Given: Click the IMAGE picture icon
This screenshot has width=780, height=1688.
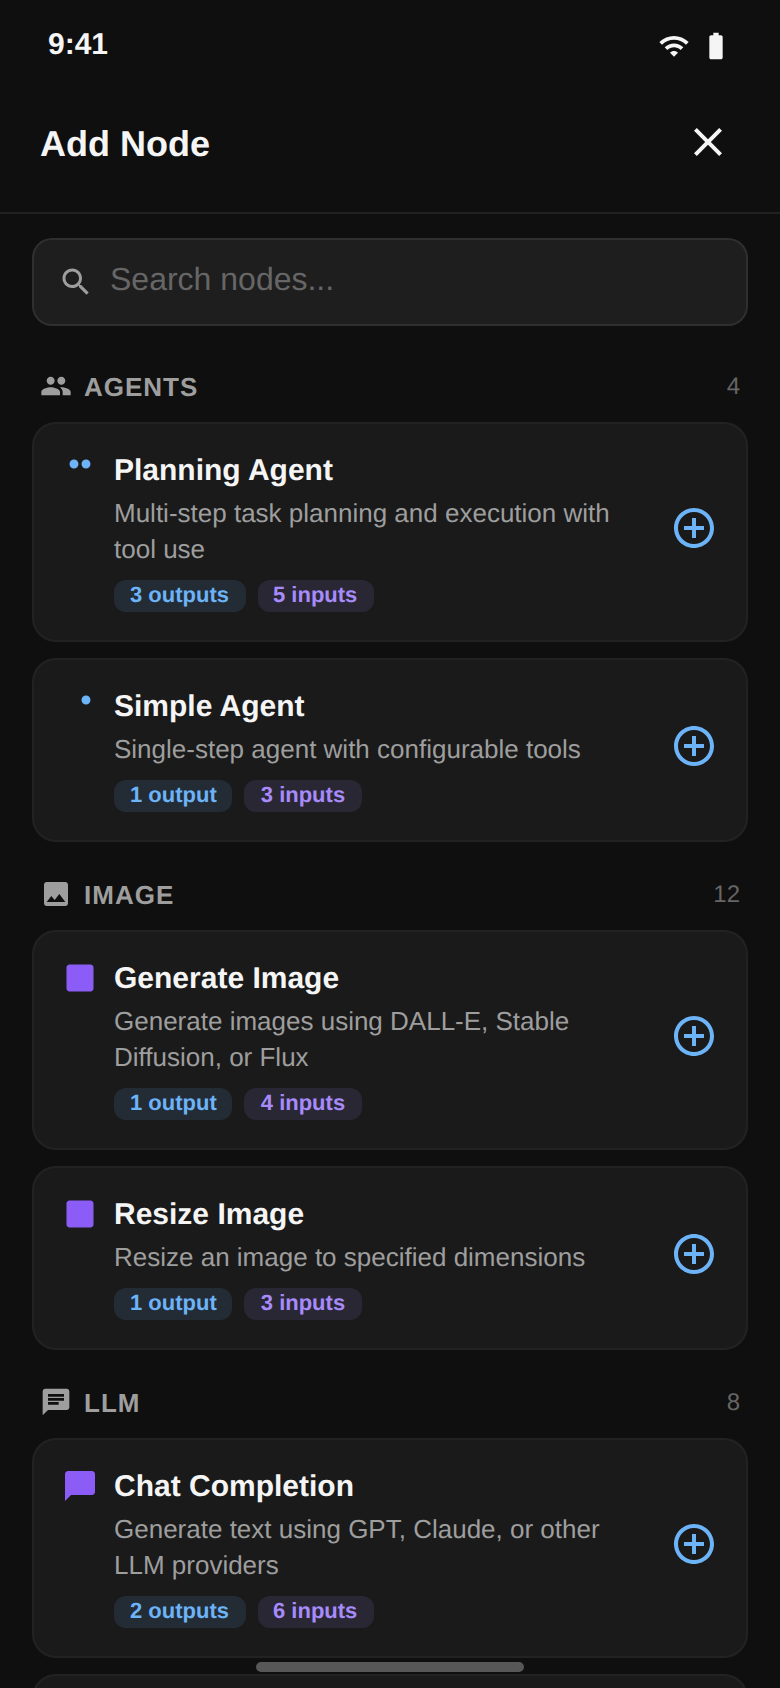Looking at the screenshot, I should 57,894.
